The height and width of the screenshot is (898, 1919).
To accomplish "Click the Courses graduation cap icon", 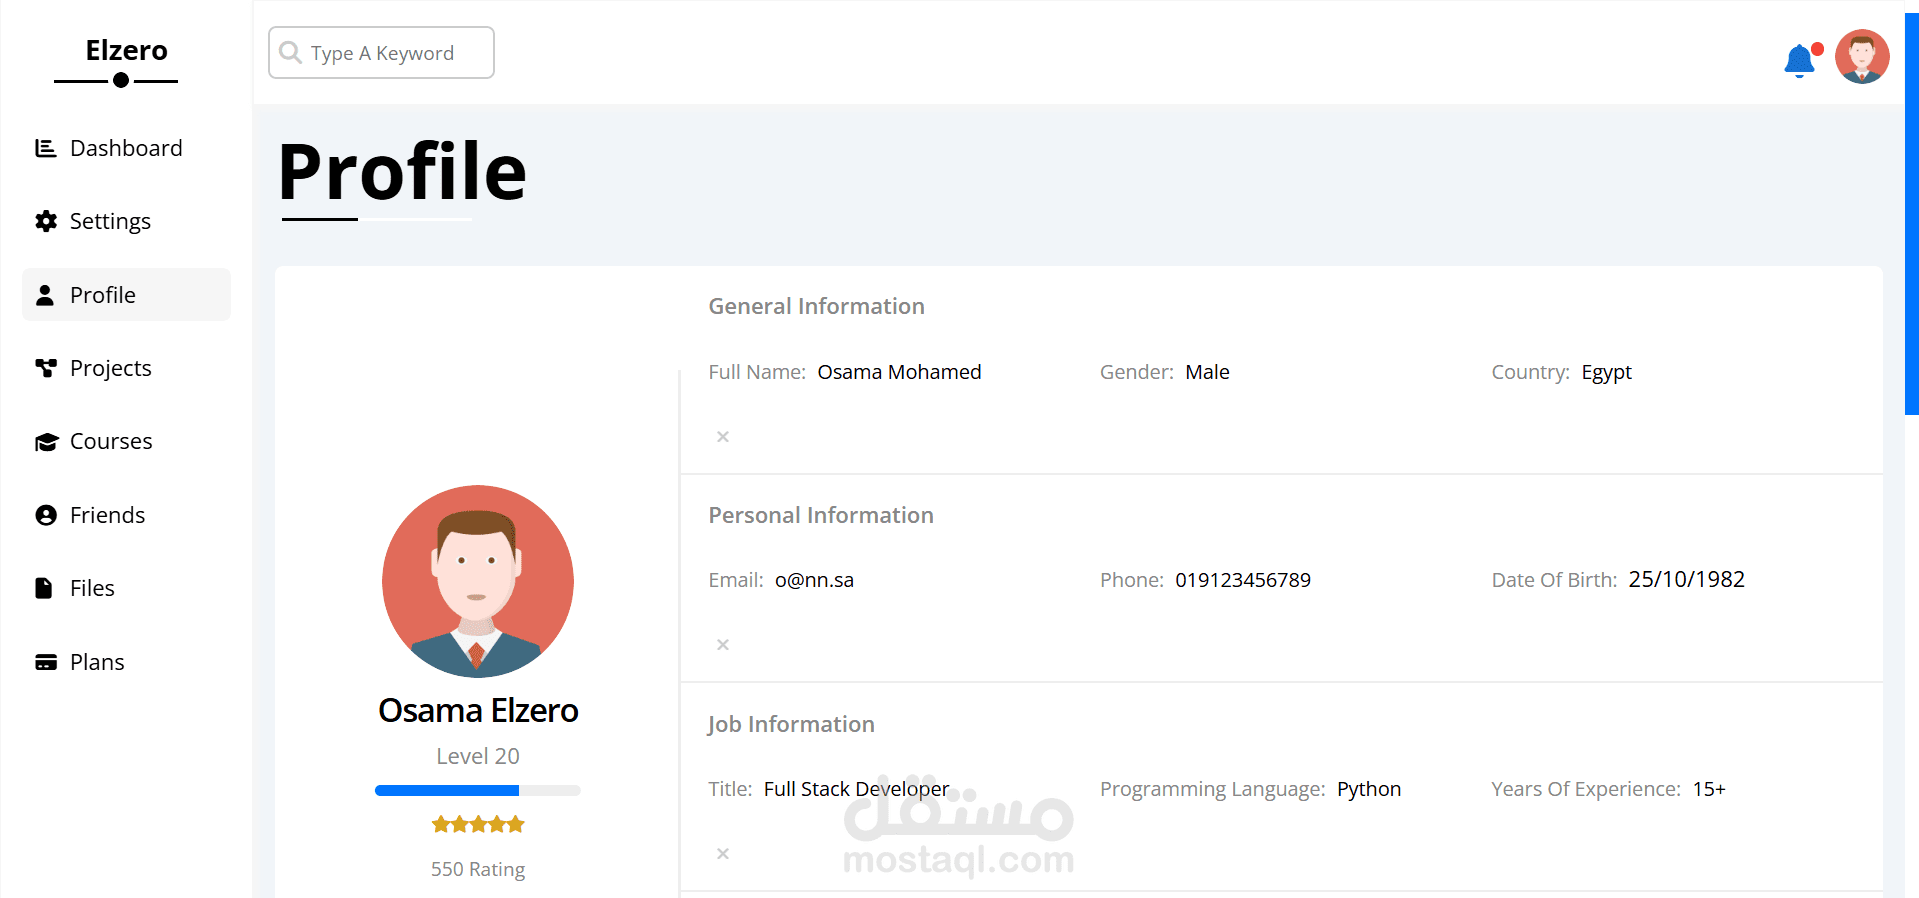I will point(46,442).
